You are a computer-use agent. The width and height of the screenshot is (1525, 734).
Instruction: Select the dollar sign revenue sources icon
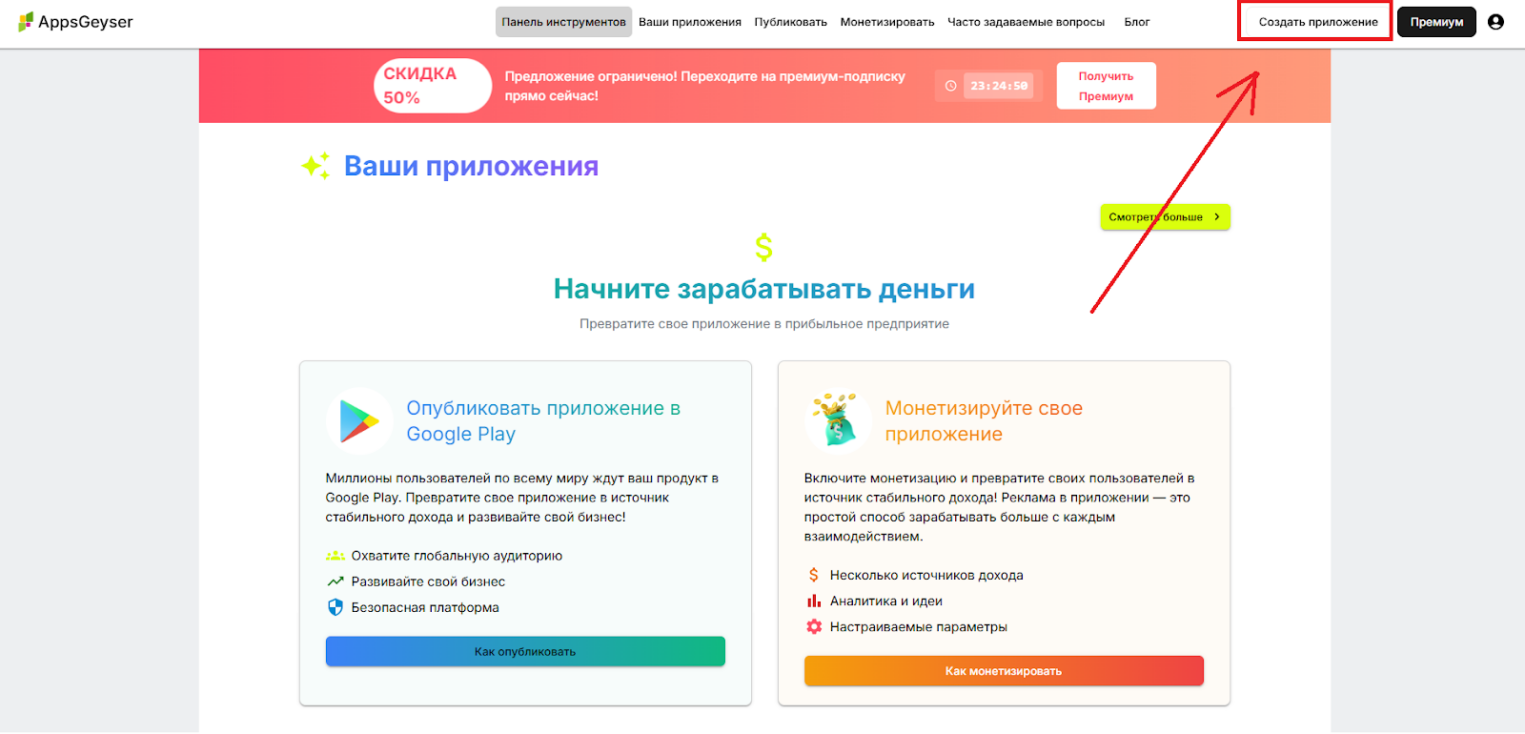(x=812, y=575)
